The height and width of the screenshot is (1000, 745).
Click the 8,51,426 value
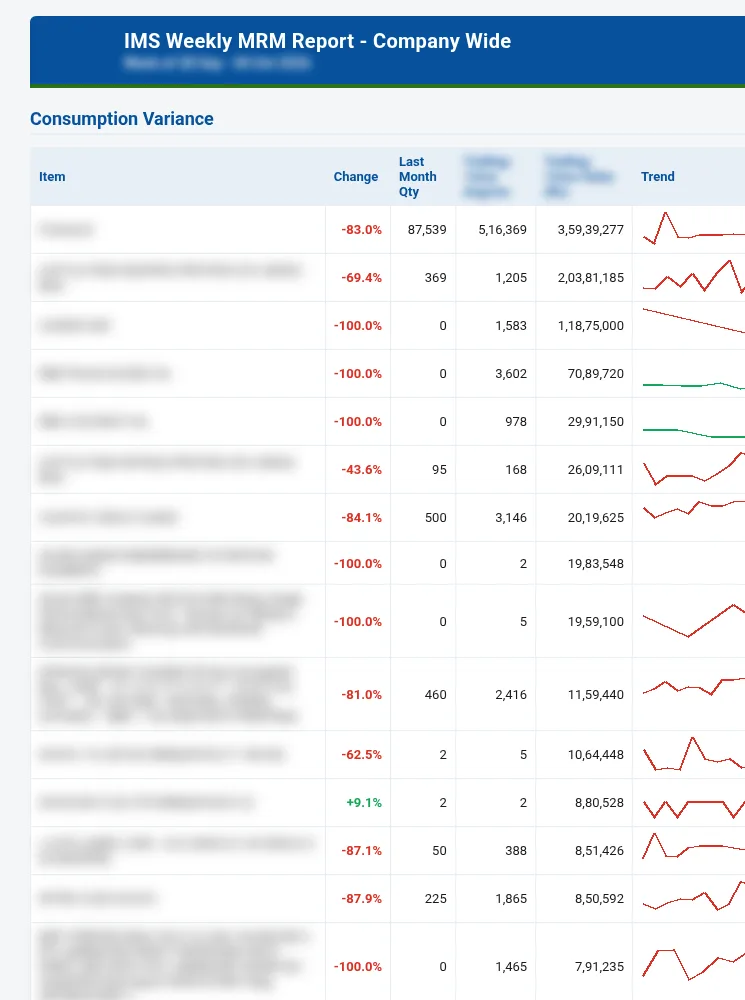[600, 850]
